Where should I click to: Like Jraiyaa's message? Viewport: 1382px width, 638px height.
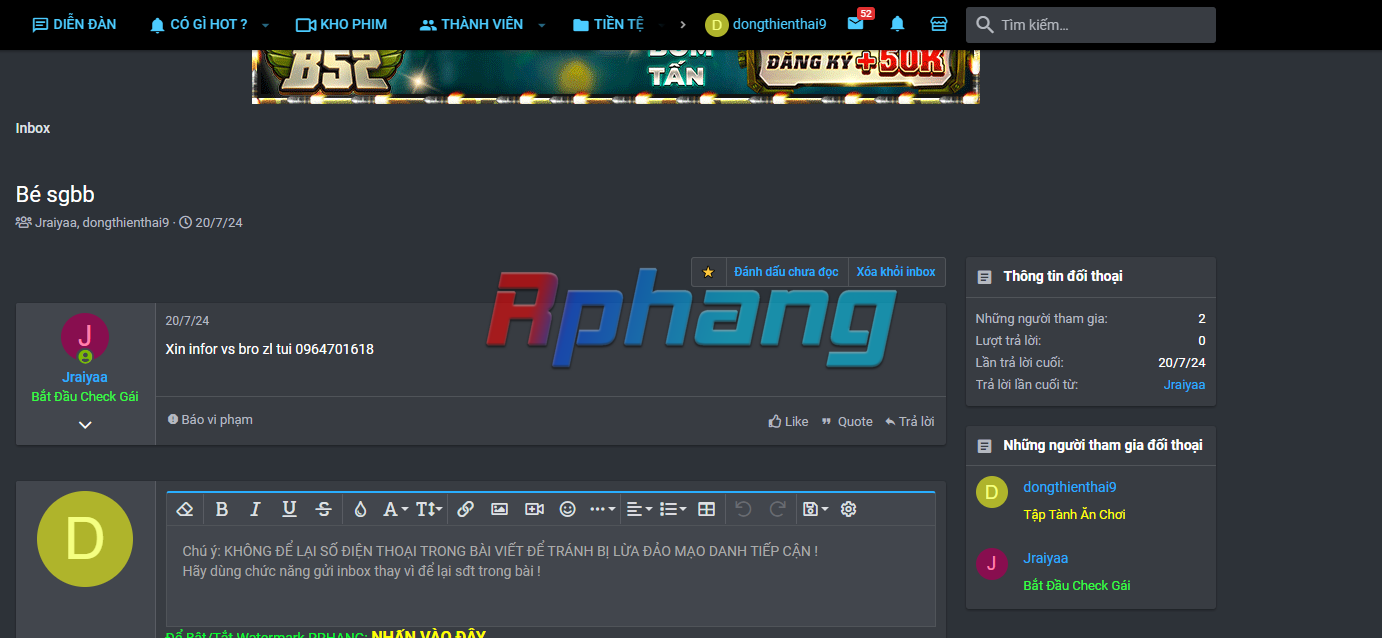tap(788, 421)
